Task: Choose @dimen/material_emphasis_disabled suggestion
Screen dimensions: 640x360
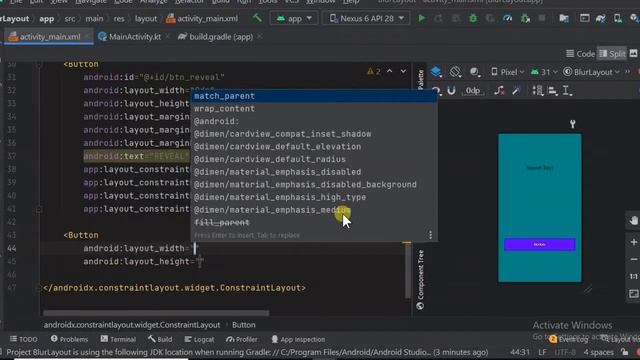Action: (x=314, y=172)
